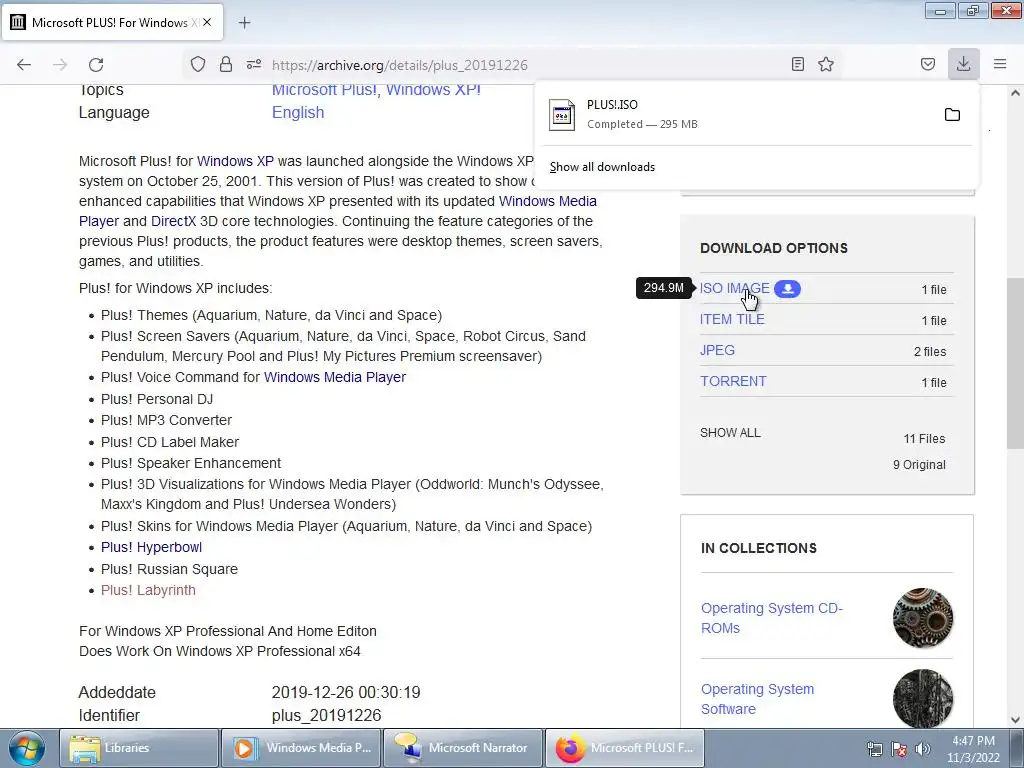This screenshot has height=768, width=1024.
Task: Open Operating System Software collection
Action: [757, 699]
